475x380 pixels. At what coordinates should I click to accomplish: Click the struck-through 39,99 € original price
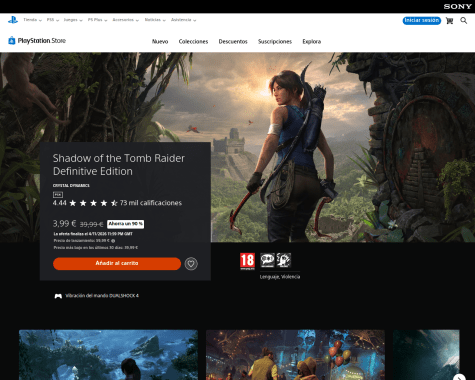pos(91,225)
